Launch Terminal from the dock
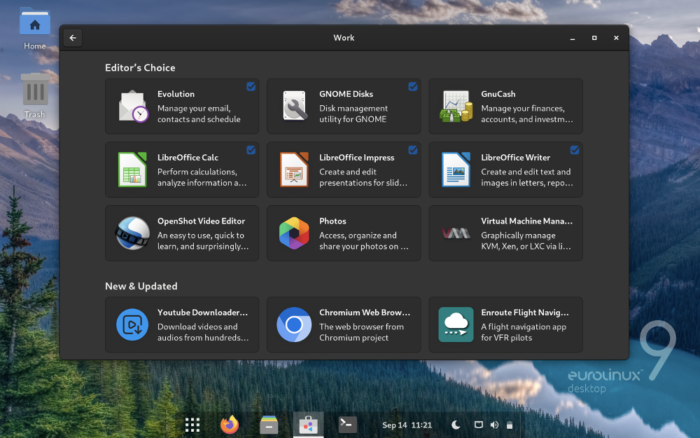The height and width of the screenshot is (438, 700). pos(347,425)
